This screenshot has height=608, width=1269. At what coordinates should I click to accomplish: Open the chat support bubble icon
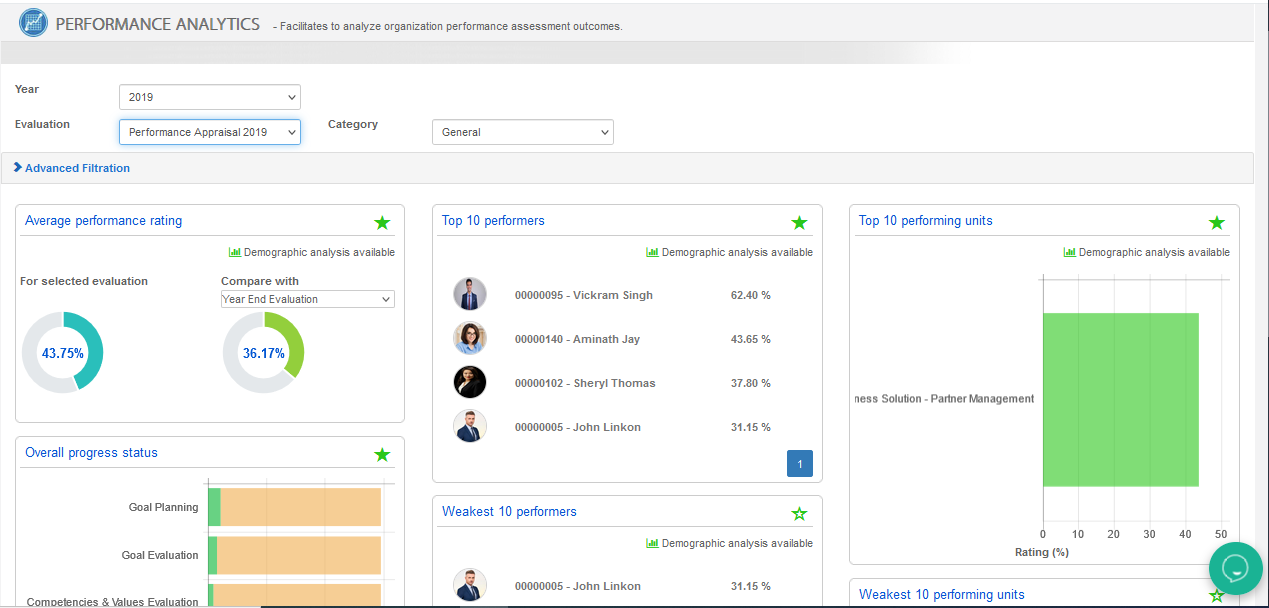click(x=1235, y=568)
